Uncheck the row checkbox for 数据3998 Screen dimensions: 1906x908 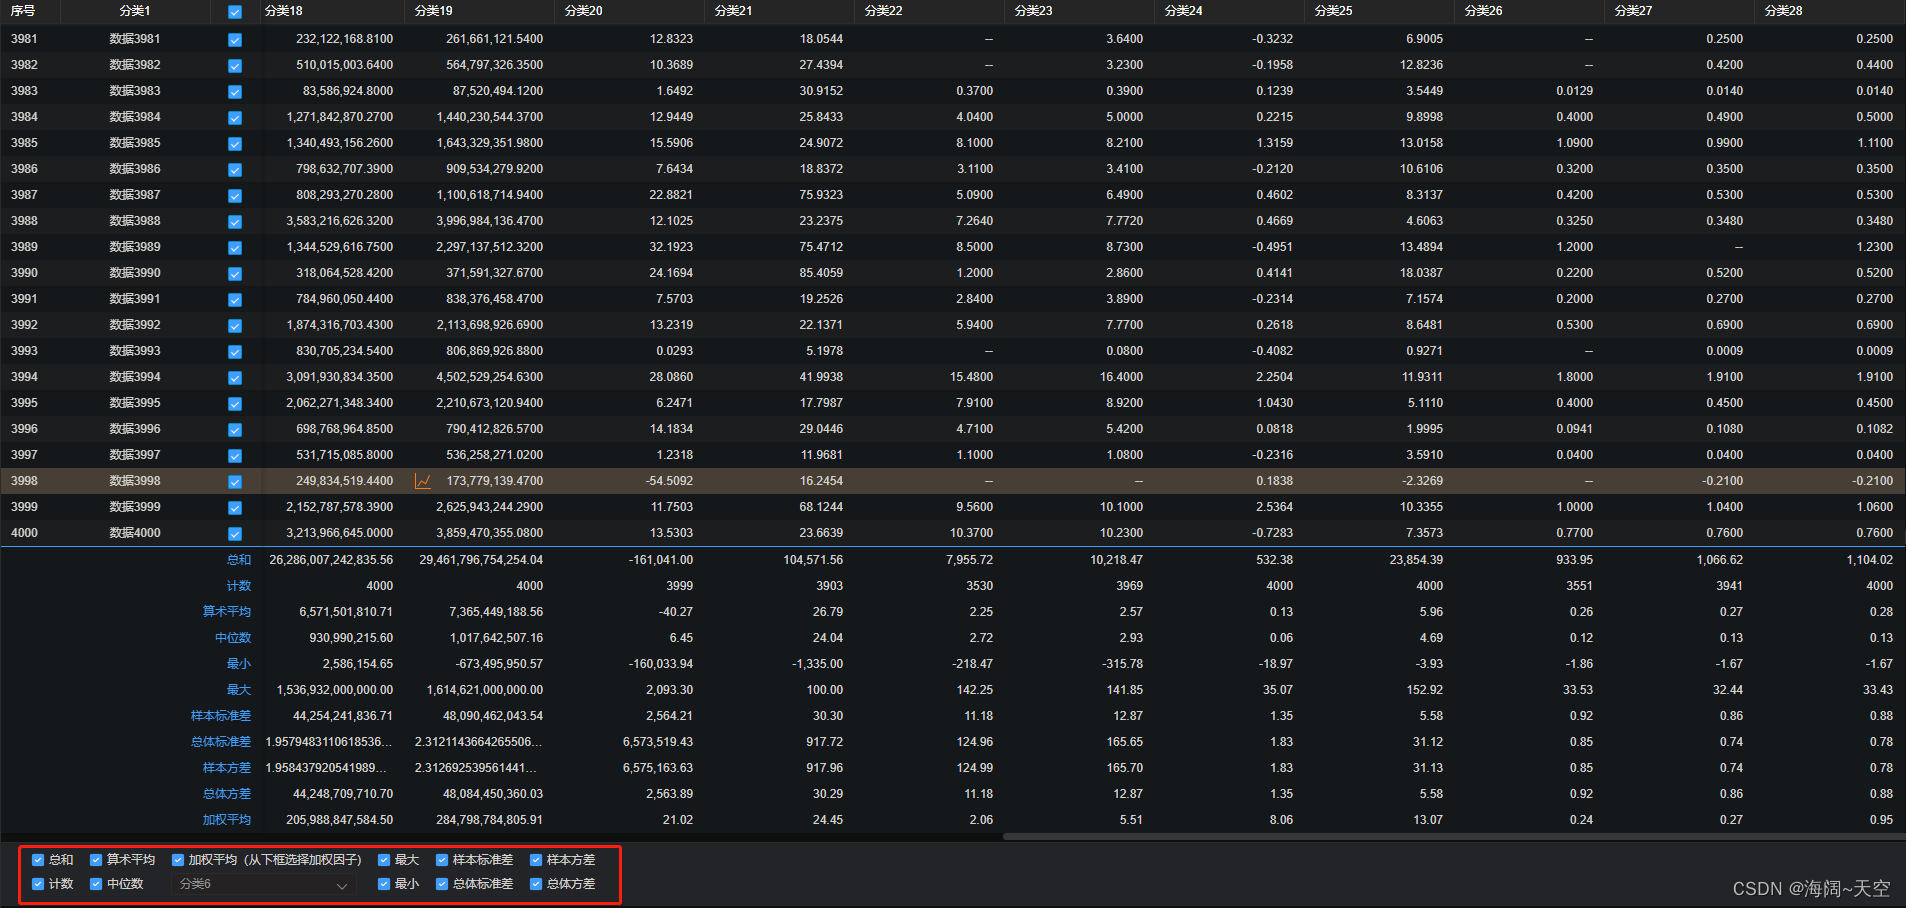235,482
